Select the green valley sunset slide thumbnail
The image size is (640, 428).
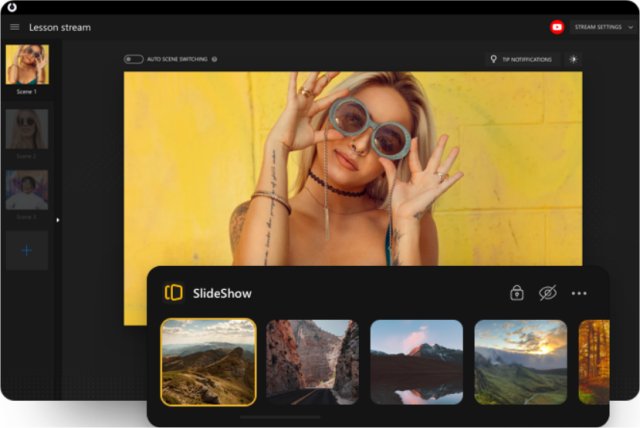coord(521,362)
